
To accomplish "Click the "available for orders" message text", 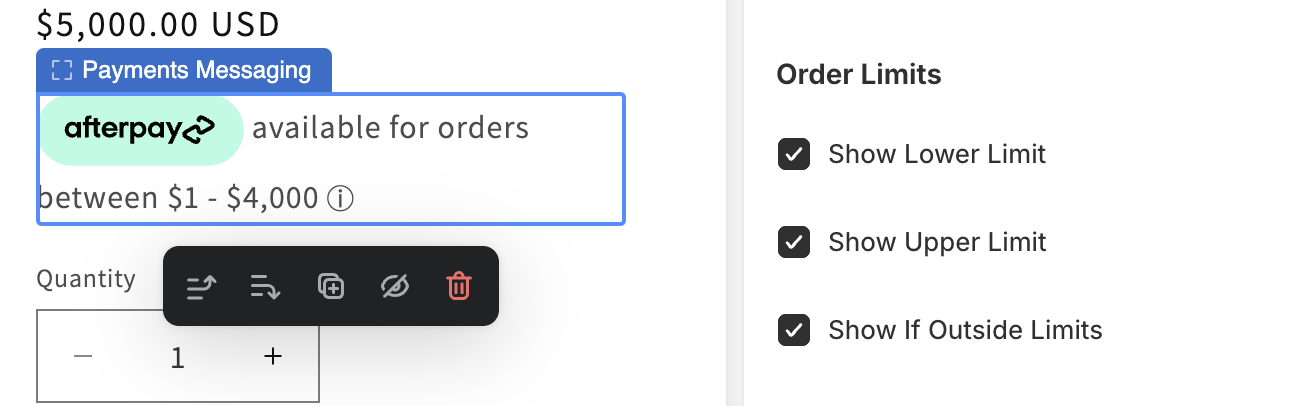I will coord(390,128).
